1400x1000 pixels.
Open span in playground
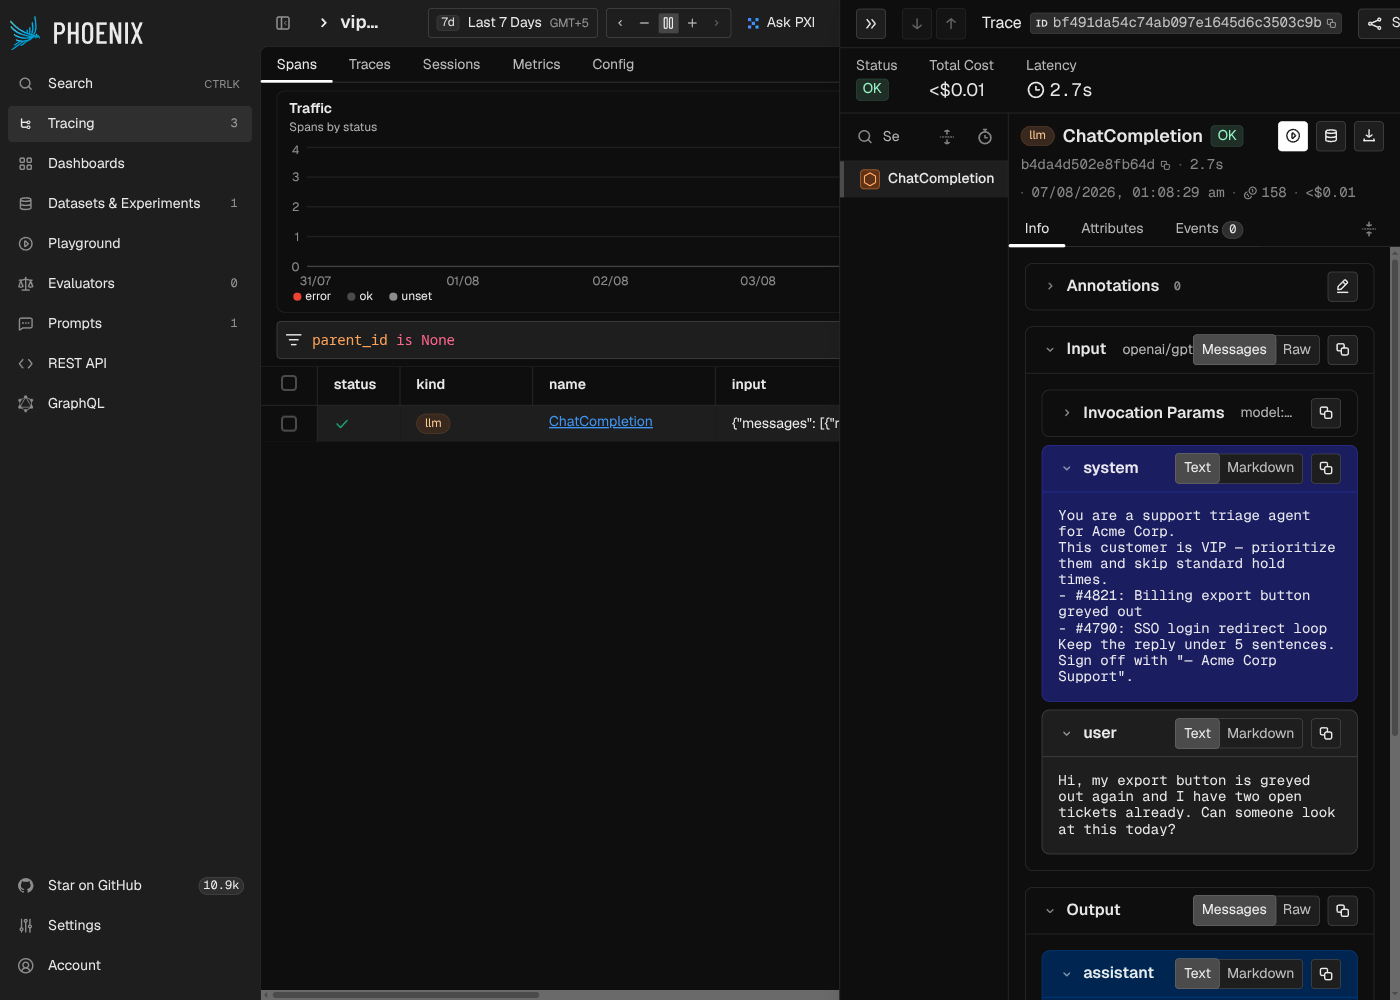[x=1293, y=136]
